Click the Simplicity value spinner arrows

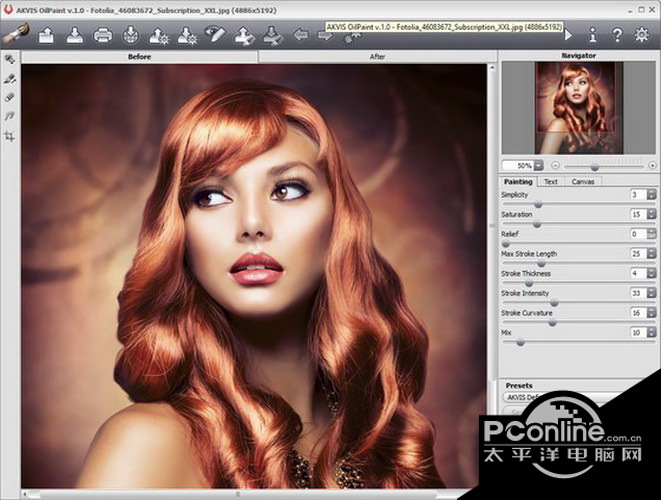pos(649,195)
